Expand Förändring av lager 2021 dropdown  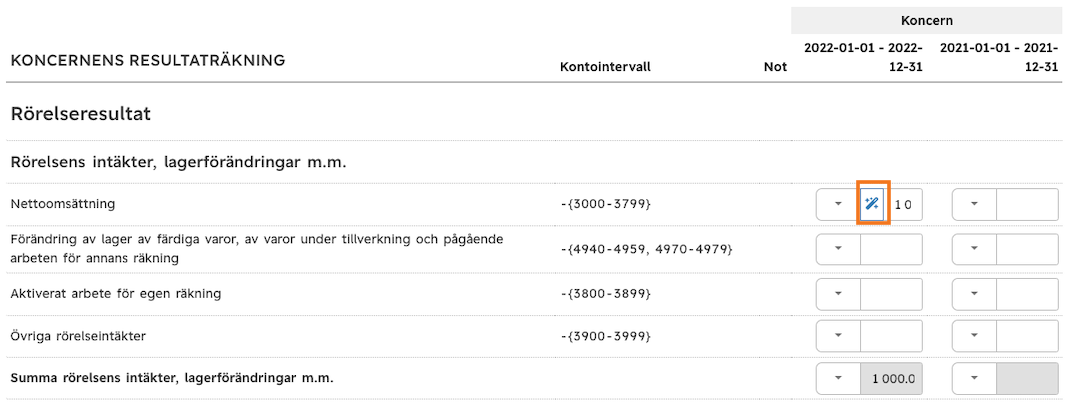[975, 249]
